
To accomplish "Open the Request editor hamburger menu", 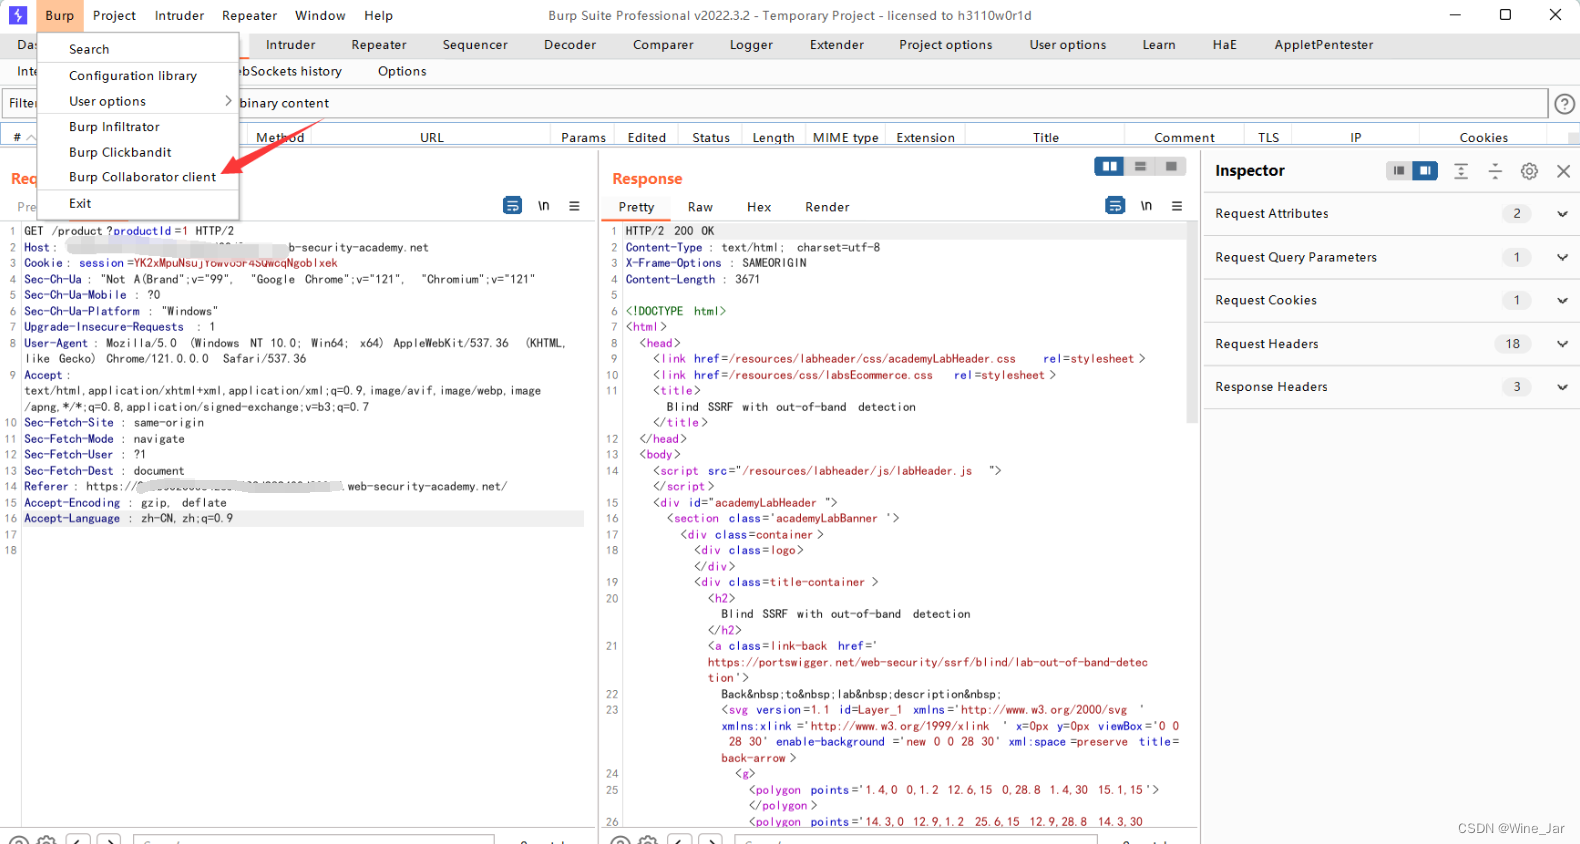I will coord(574,205).
